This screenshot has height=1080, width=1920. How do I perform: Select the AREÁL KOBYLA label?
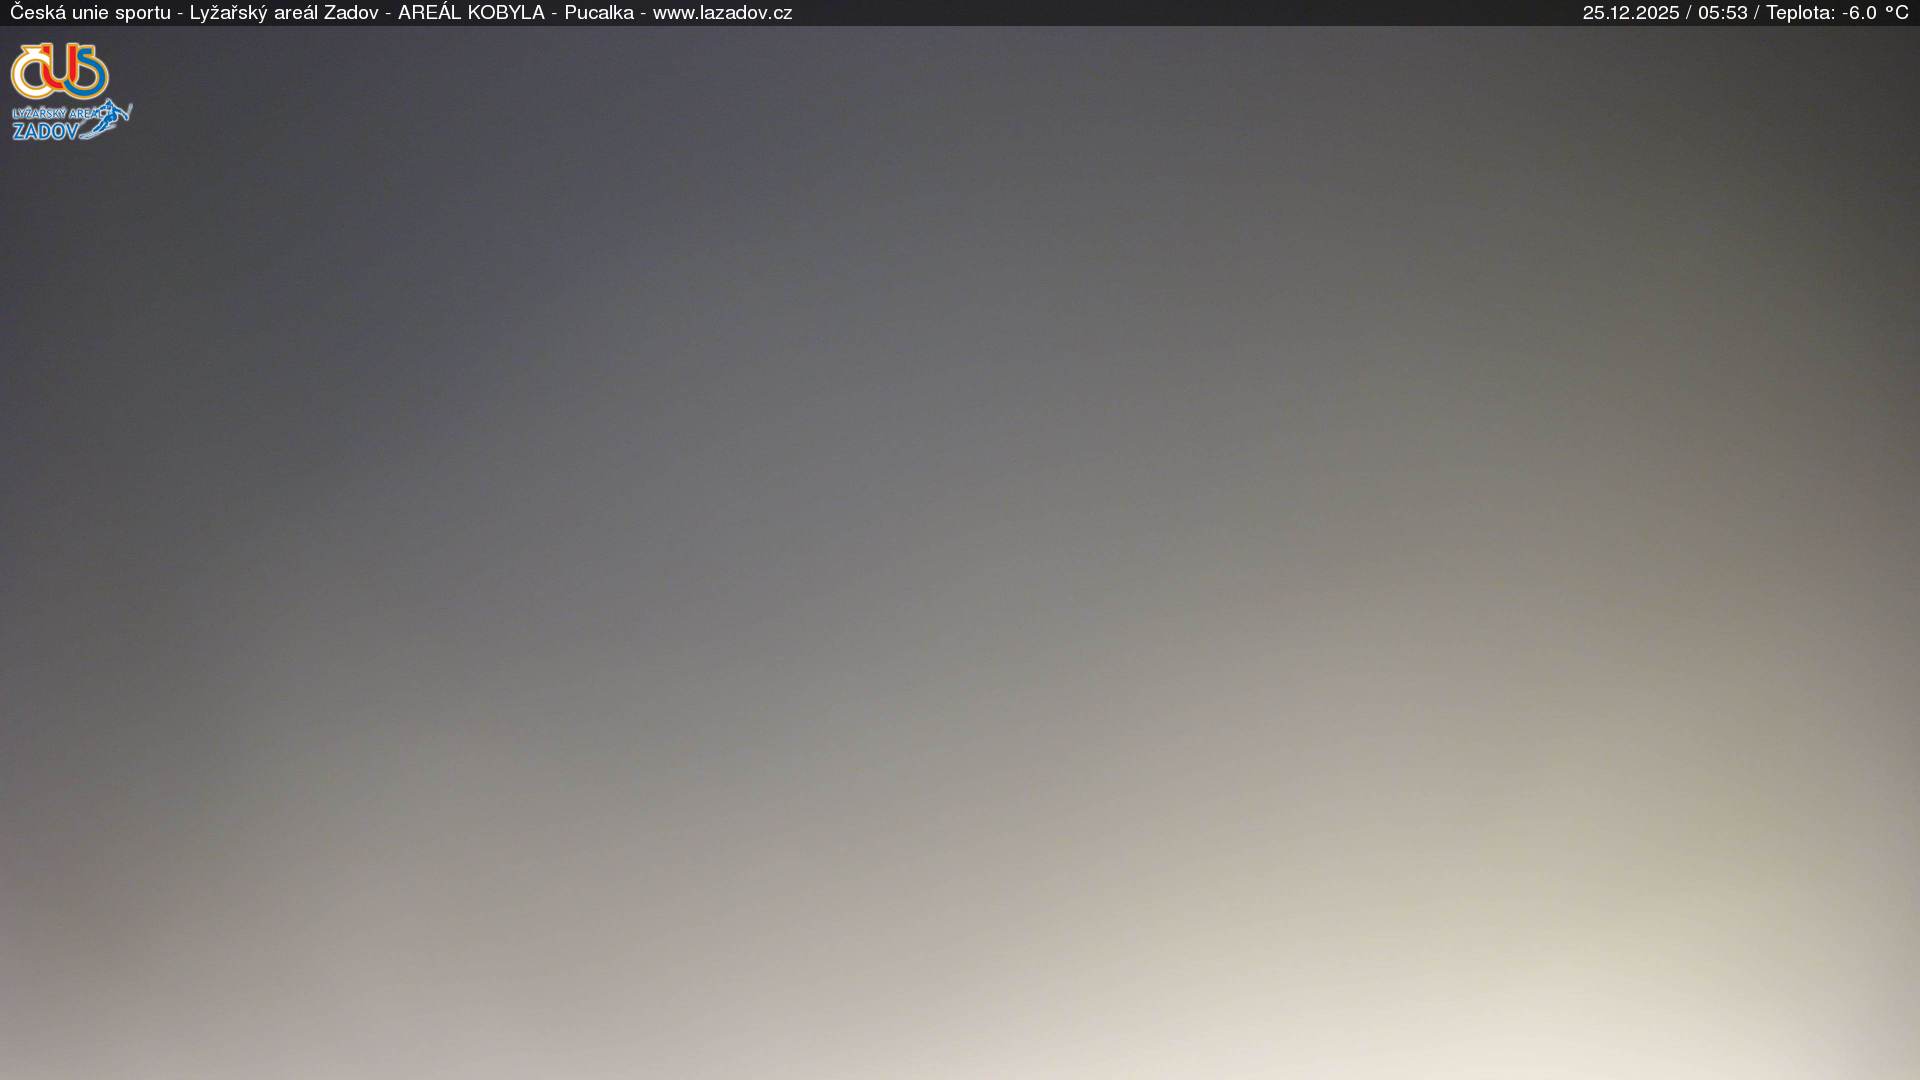(x=471, y=13)
